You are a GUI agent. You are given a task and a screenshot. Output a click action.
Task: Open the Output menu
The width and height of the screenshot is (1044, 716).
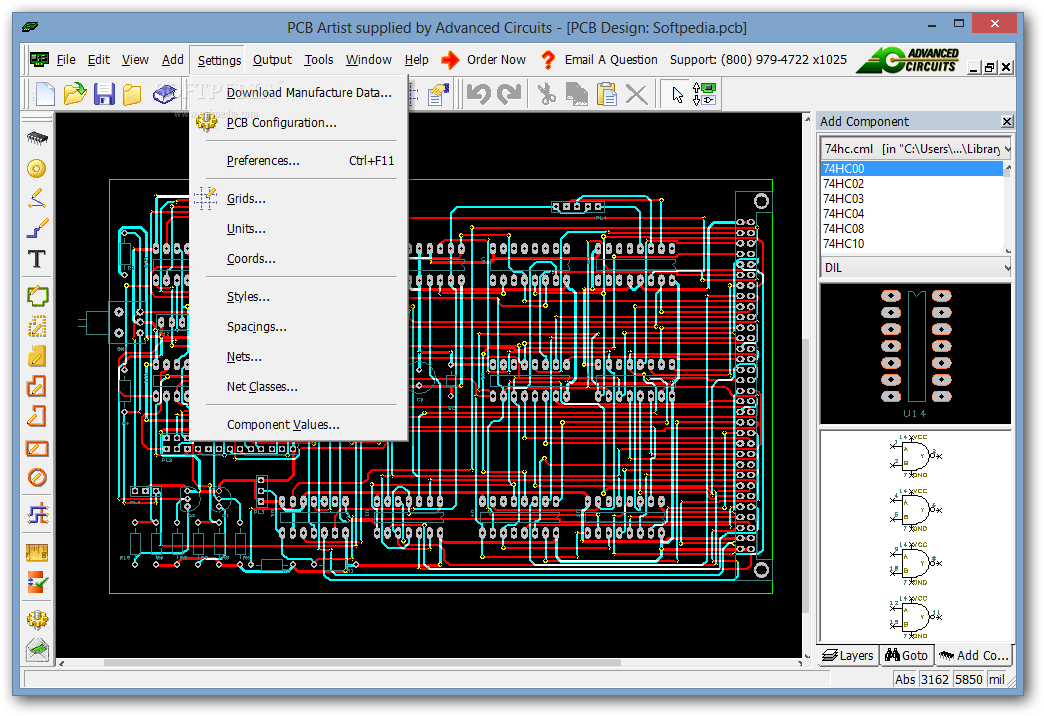pyautogui.click(x=272, y=60)
